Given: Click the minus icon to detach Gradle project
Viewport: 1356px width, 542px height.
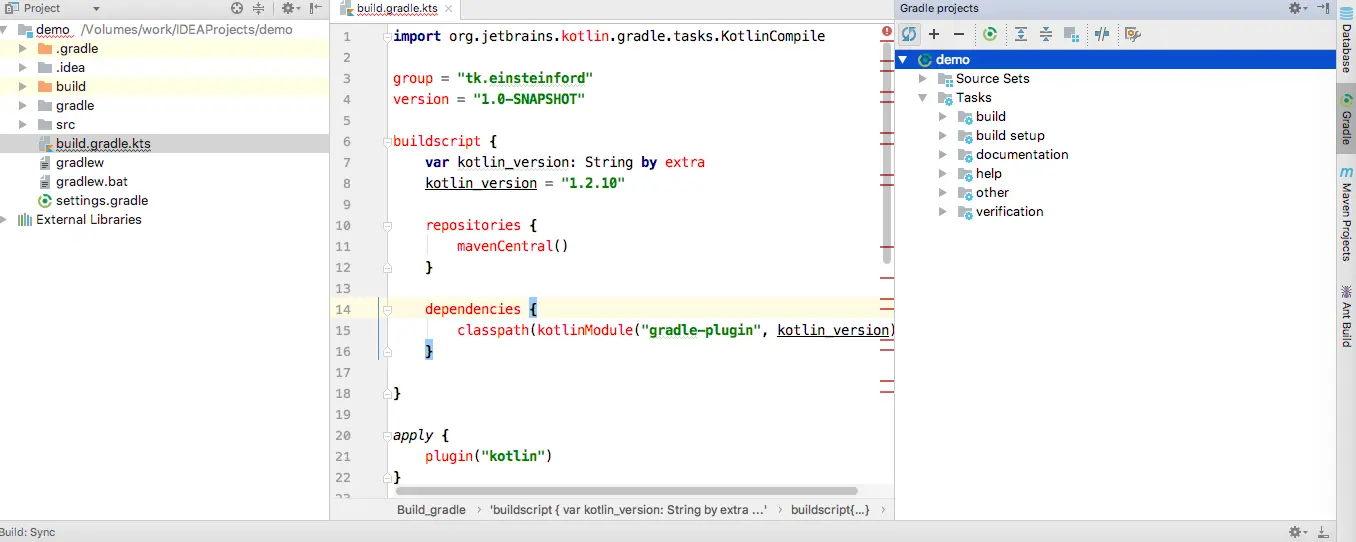Looking at the screenshot, I should coord(959,34).
